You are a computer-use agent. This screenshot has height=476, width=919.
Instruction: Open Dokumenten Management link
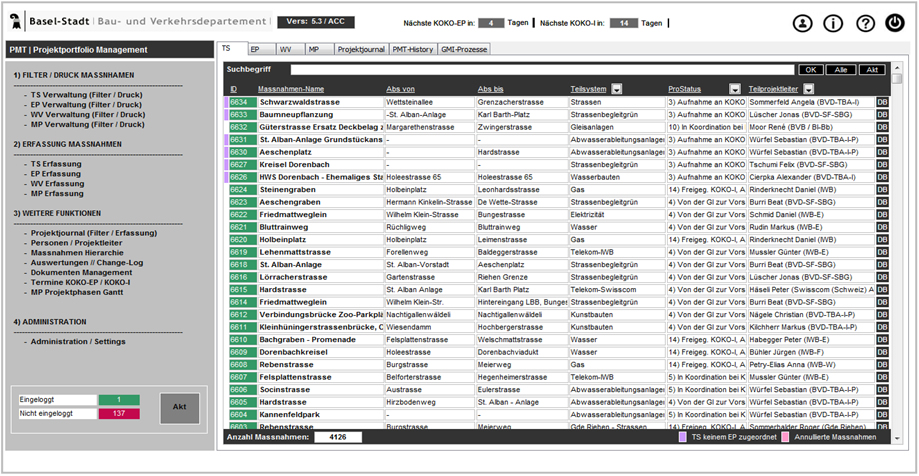pos(80,272)
